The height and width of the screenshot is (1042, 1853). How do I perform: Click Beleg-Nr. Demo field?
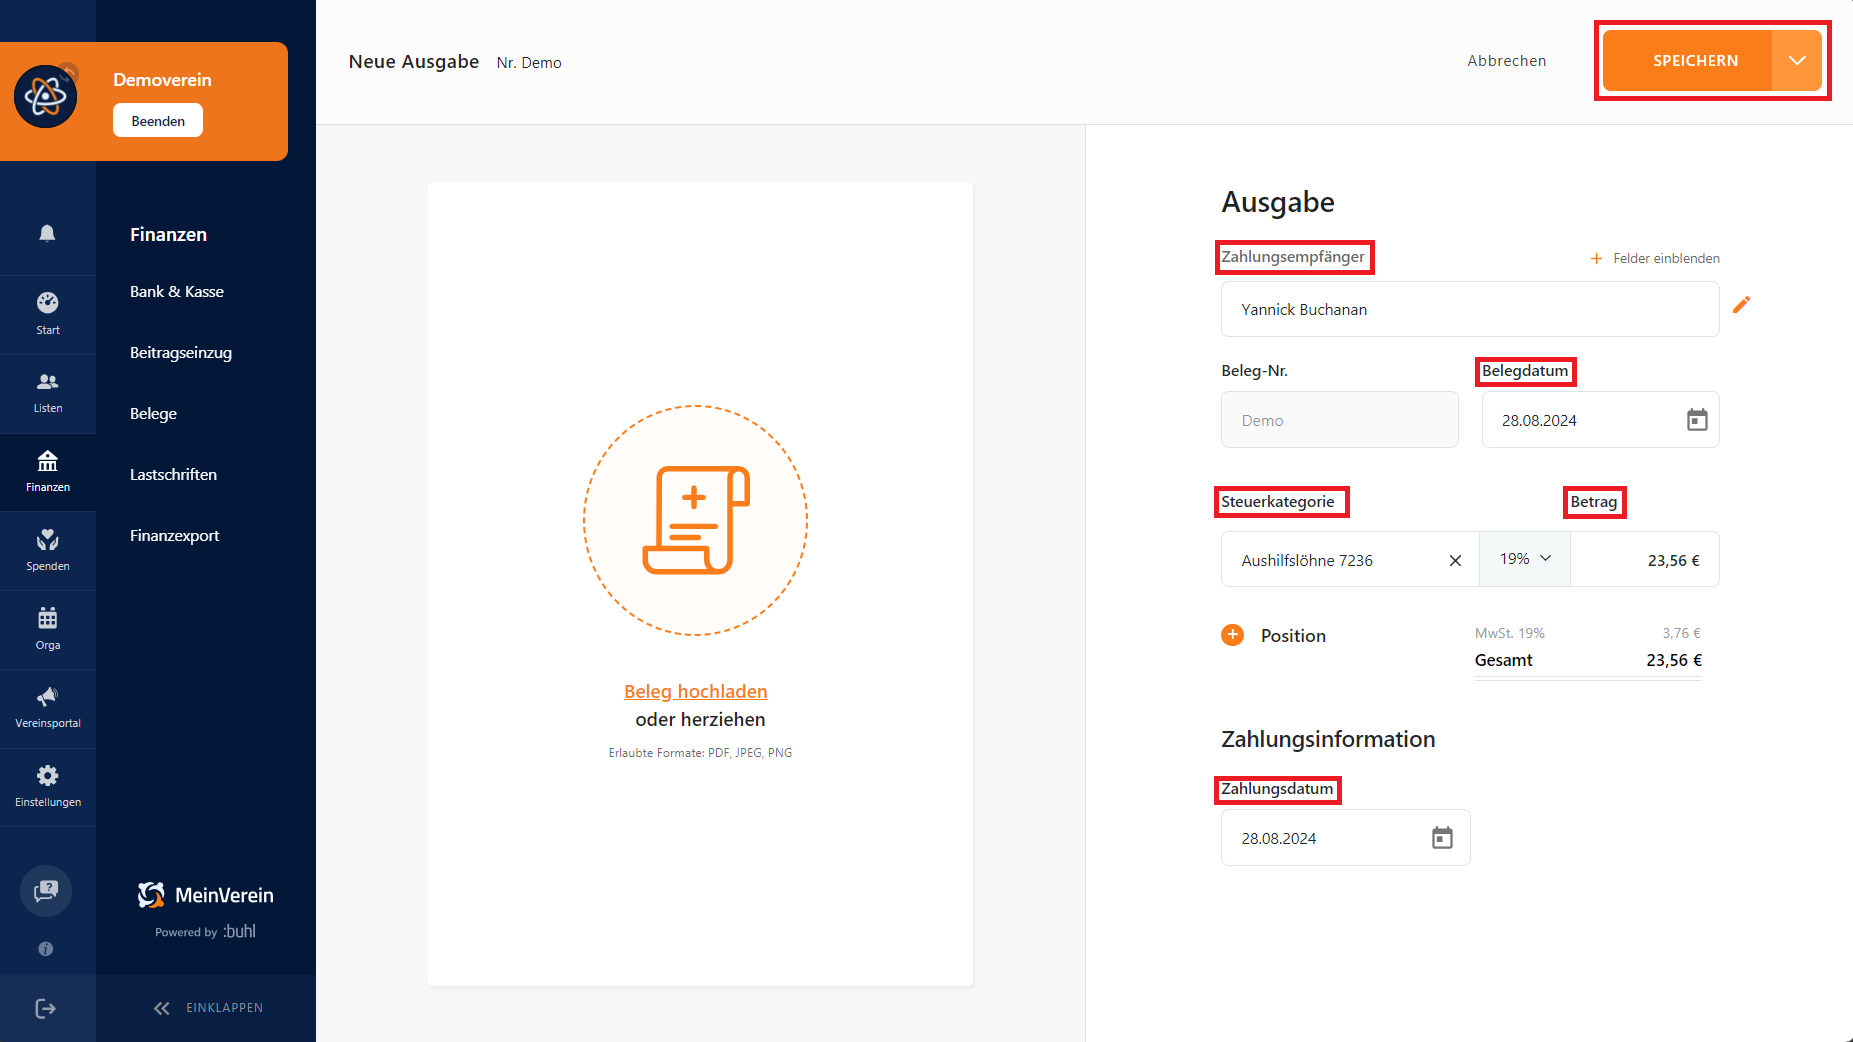(x=1340, y=420)
